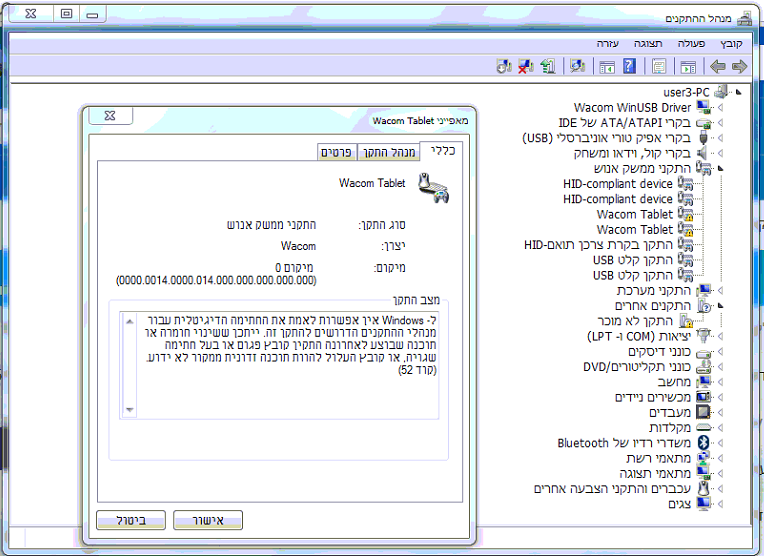Click the manufacturer value Wacom in dialog

tap(298, 246)
